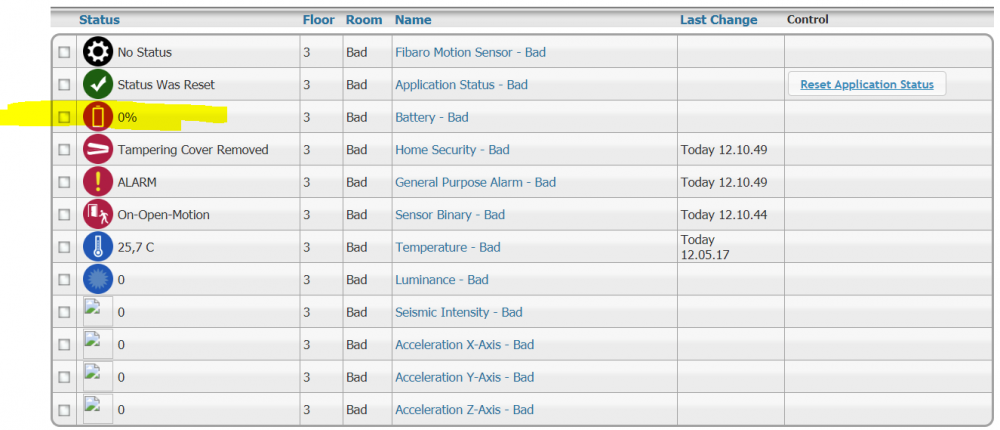The image size is (1000, 430).
Task: Click the broken image for Seismic Intensity
Action: click(x=98, y=311)
